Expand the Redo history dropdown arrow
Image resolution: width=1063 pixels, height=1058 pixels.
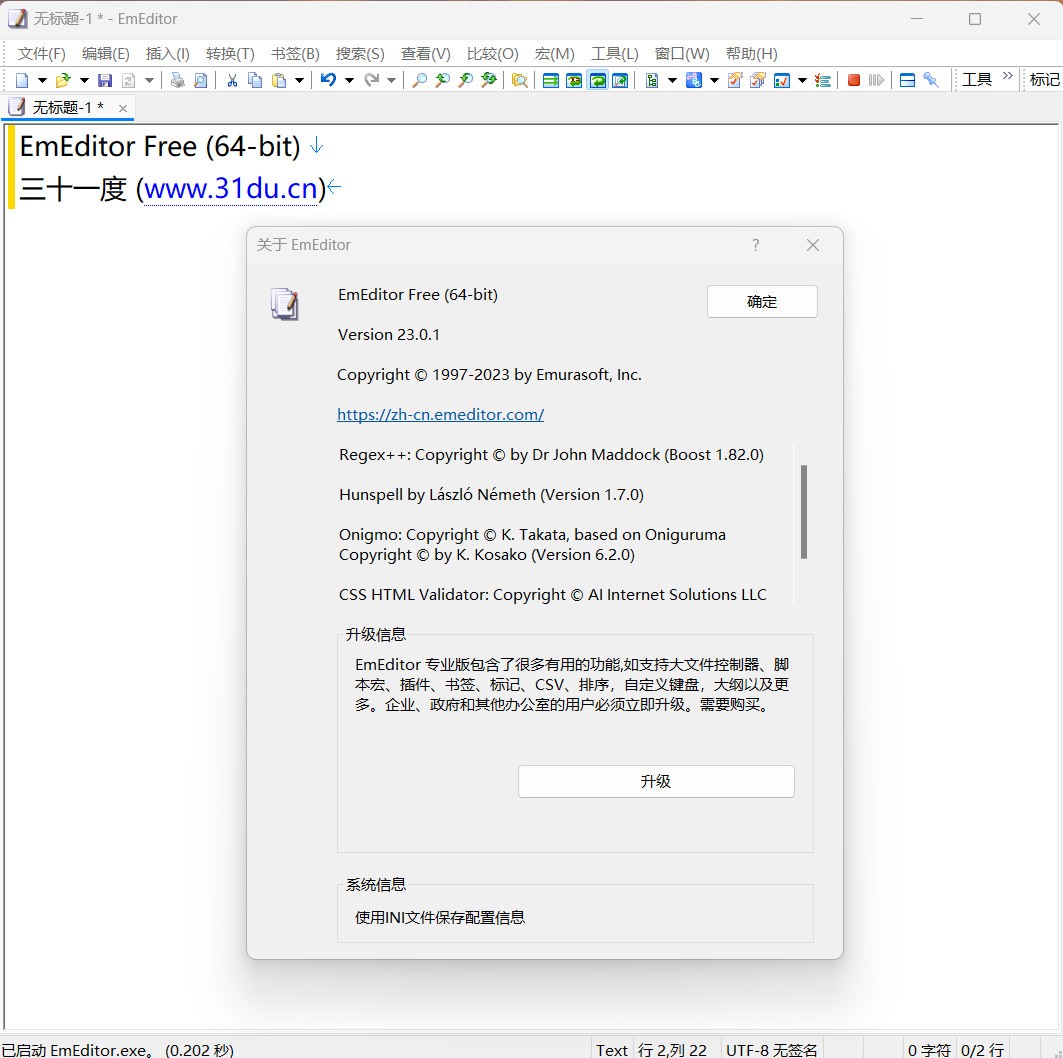click(391, 81)
